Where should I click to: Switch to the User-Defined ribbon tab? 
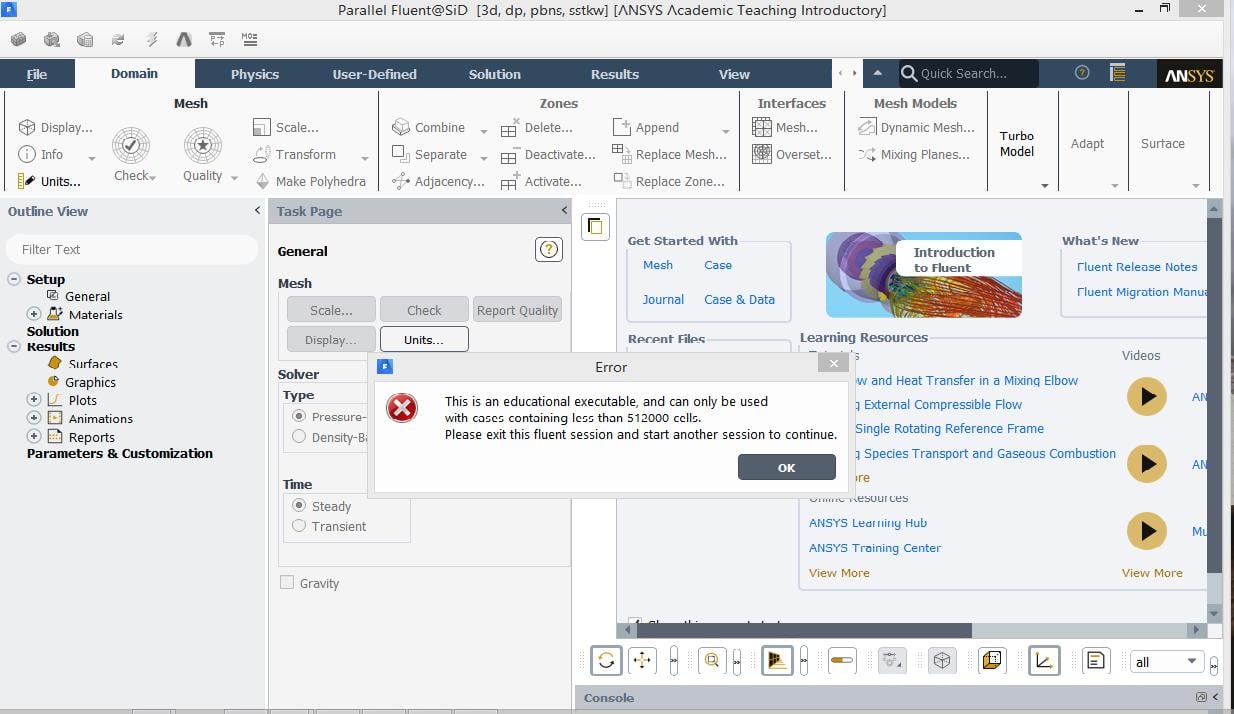(375, 74)
